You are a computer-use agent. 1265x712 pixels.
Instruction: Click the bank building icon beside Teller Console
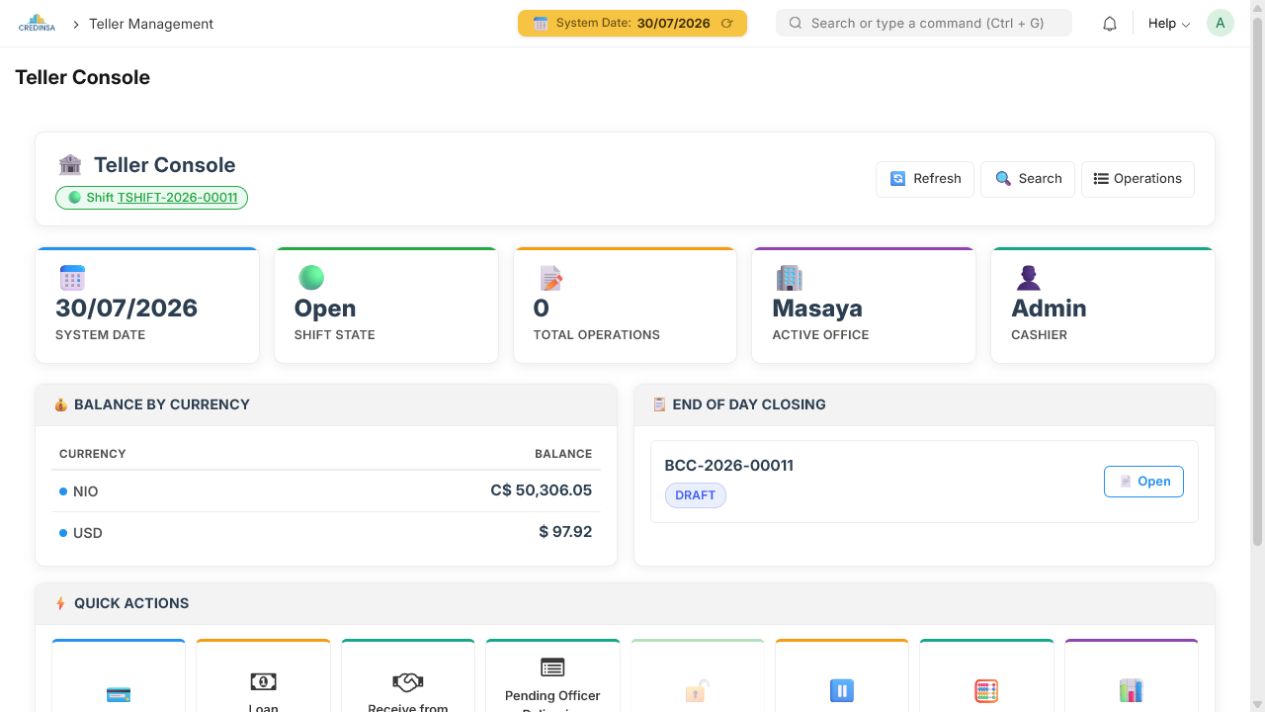click(70, 165)
